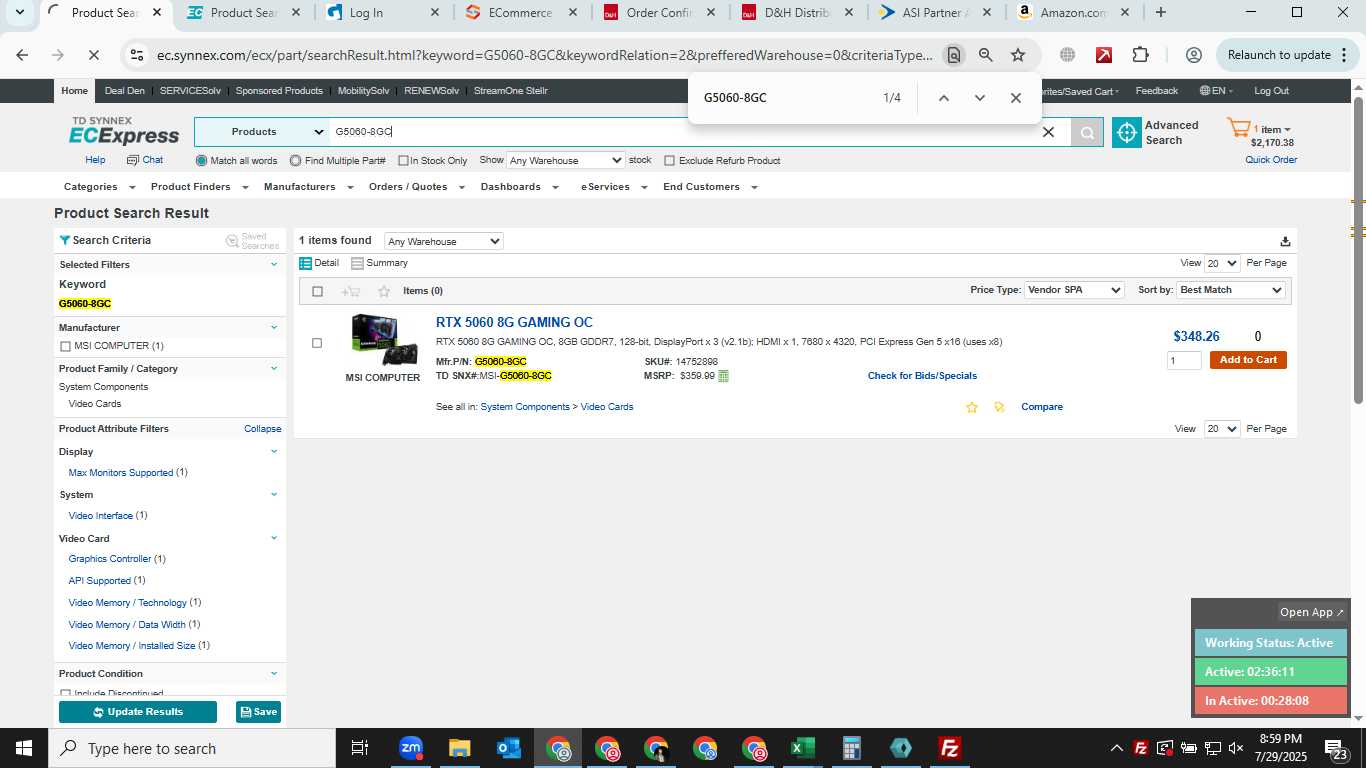The width and height of the screenshot is (1366, 768).
Task: Click MSRP price calculator icon
Action: (x=723, y=376)
